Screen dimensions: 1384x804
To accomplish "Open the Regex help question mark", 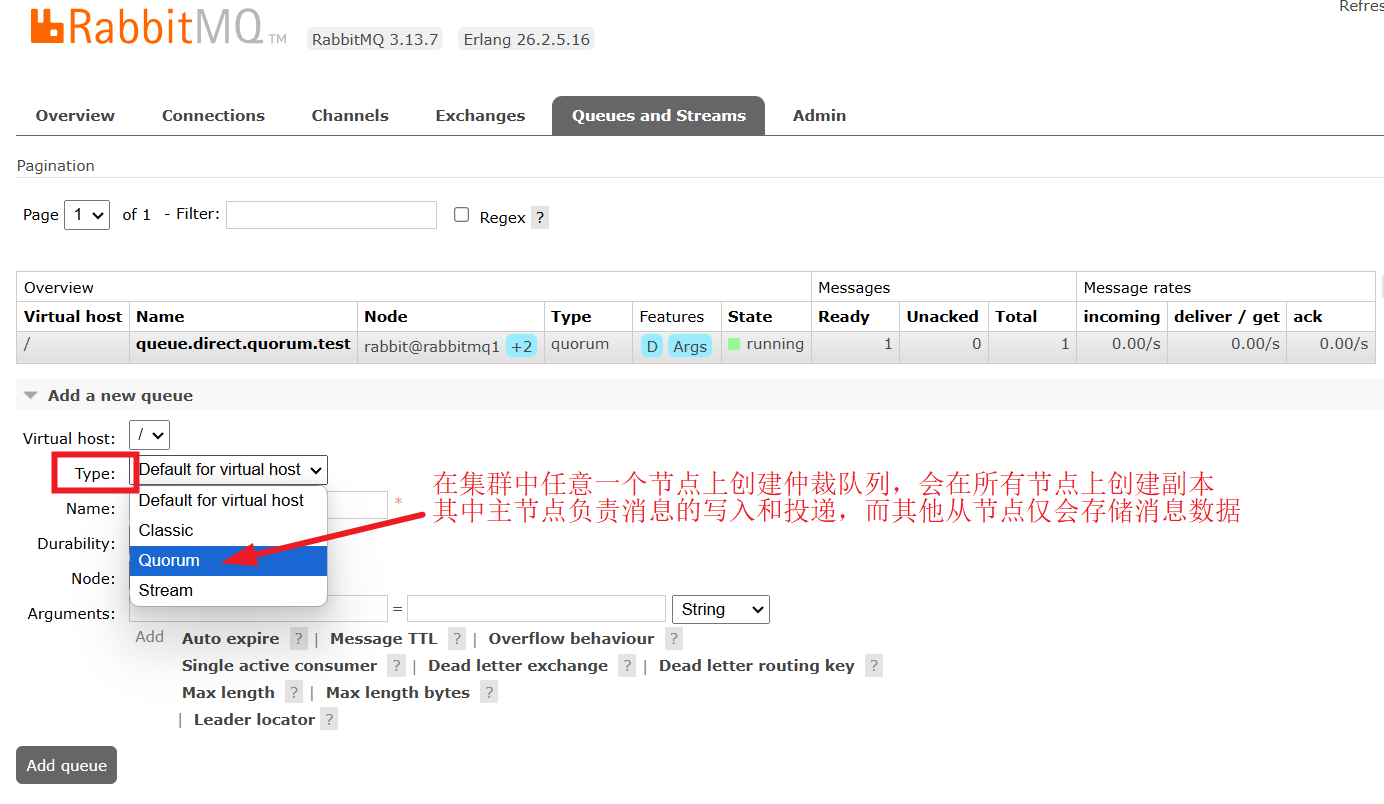I will 540,217.
